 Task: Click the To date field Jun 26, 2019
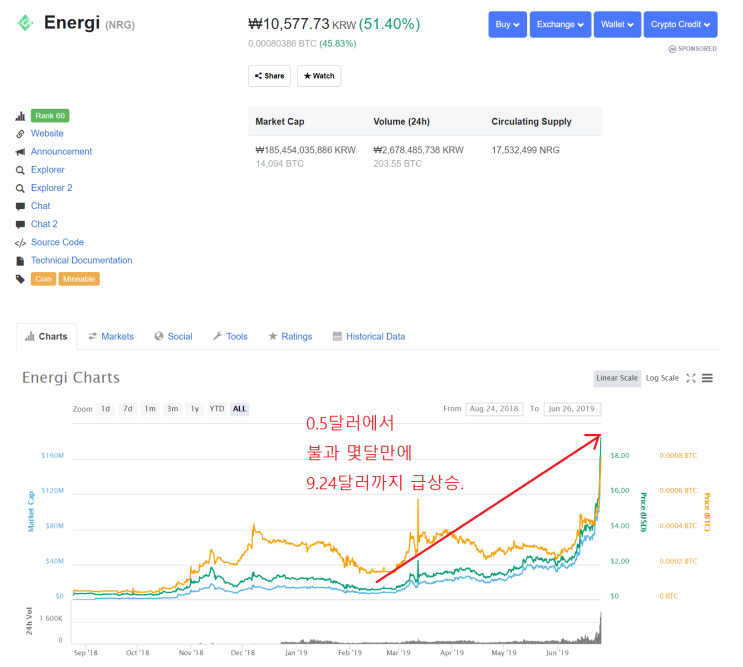tap(572, 409)
